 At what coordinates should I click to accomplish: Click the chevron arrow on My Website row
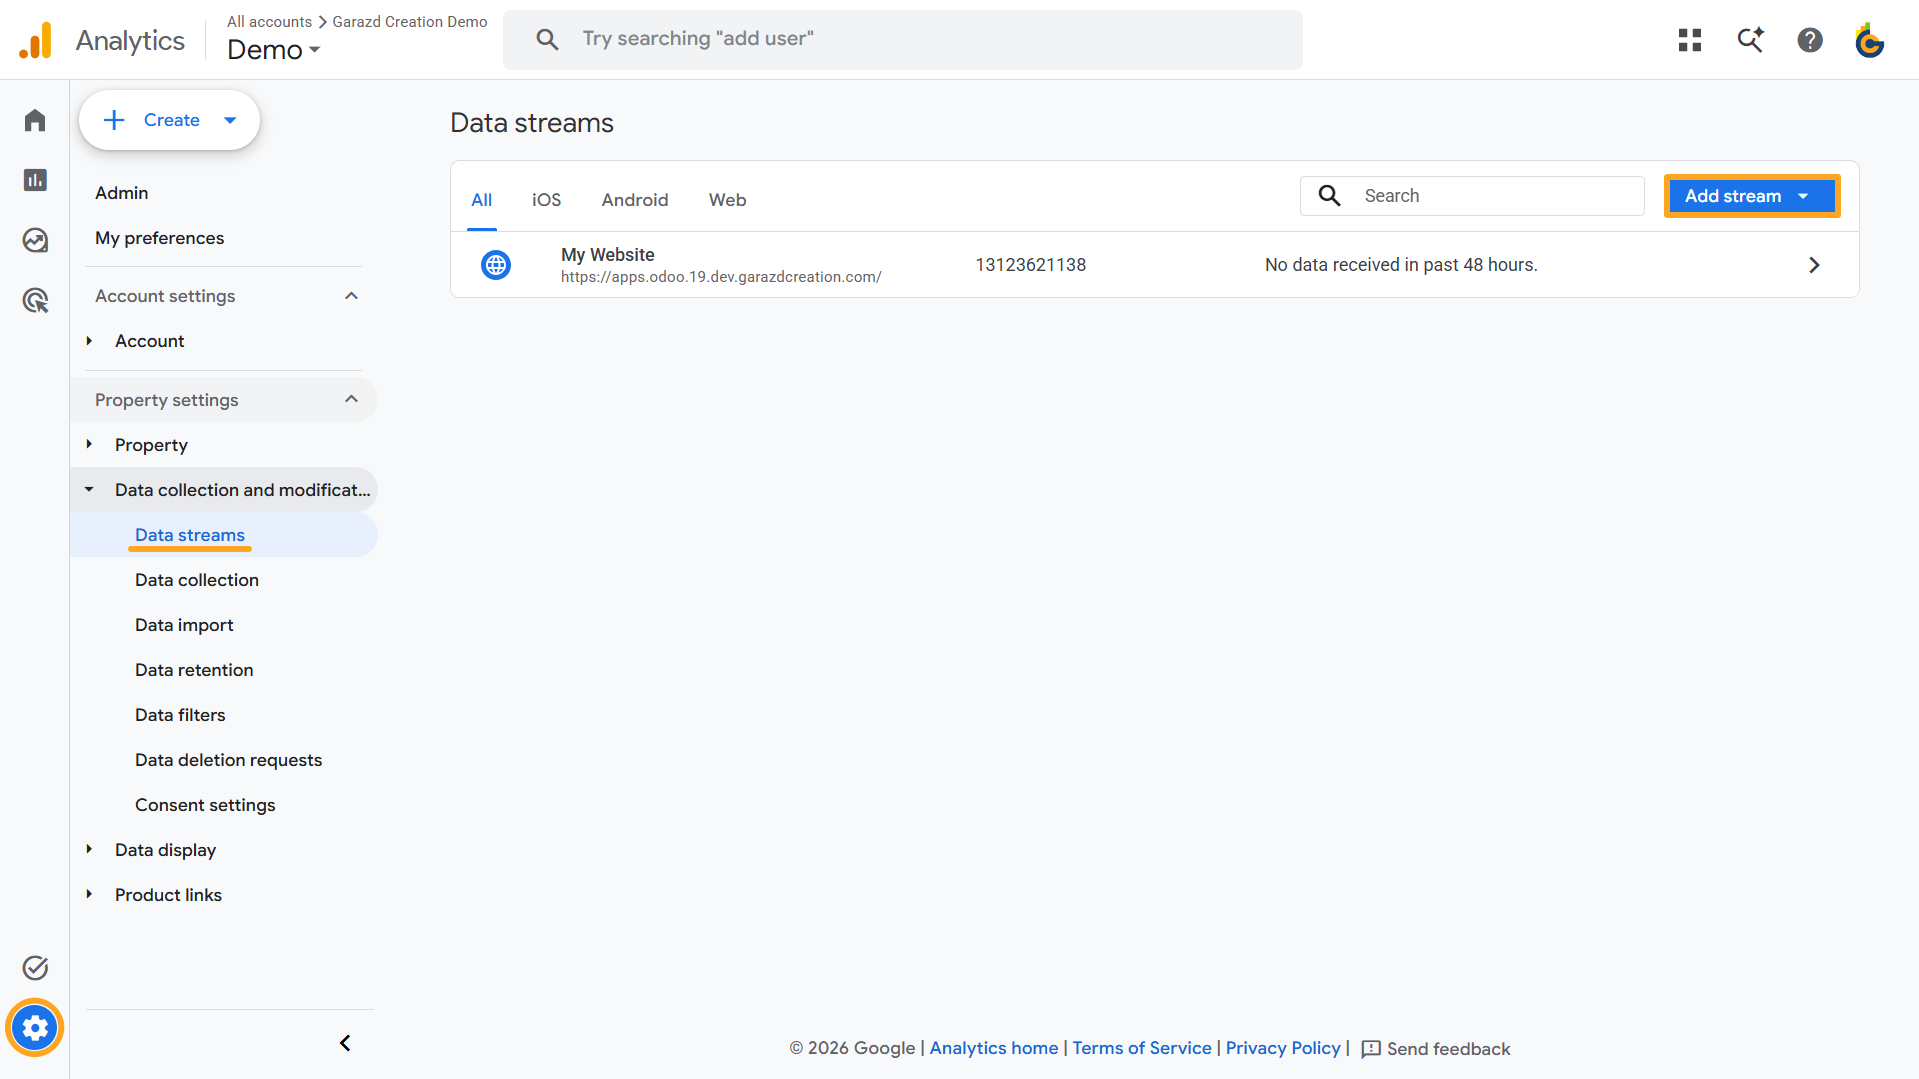pyautogui.click(x=1814, y=265)
